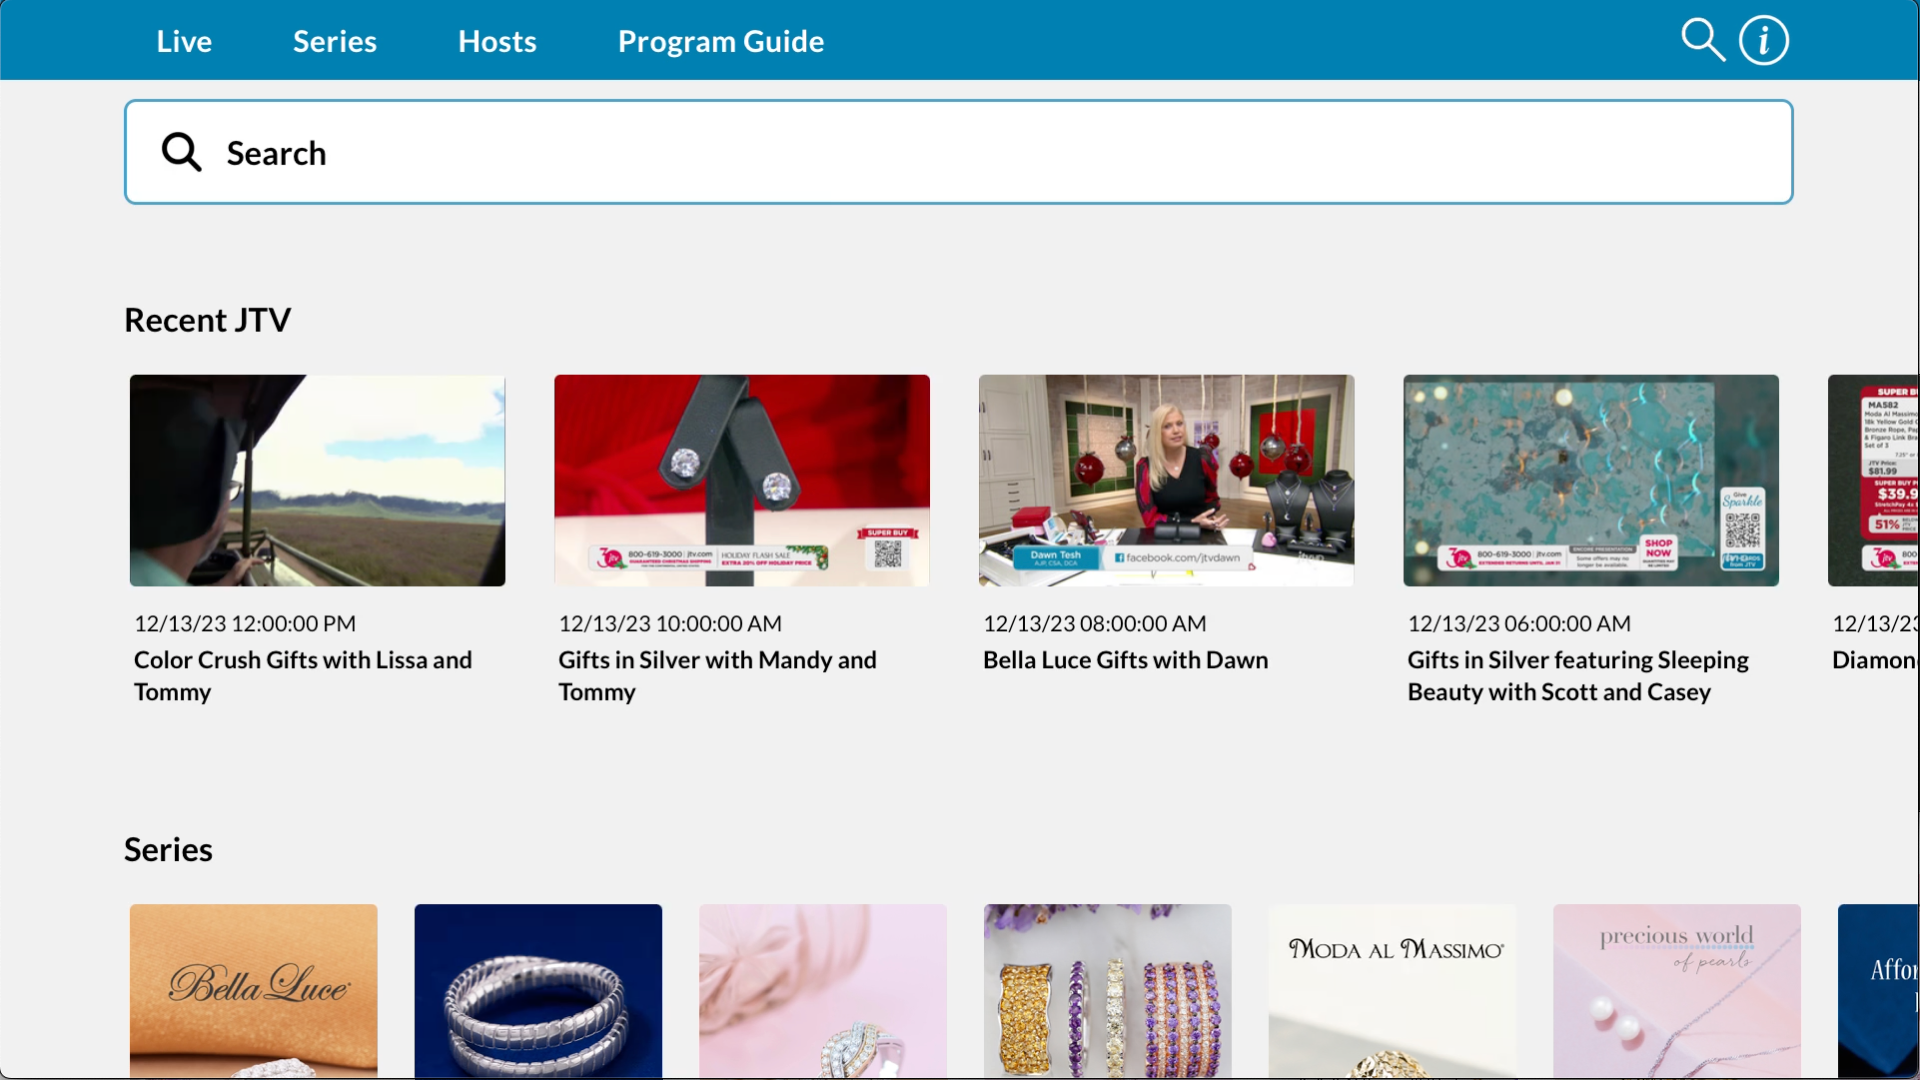Click the 12/13/23 12:00:00 PM timestamp

tap(245, 624)
